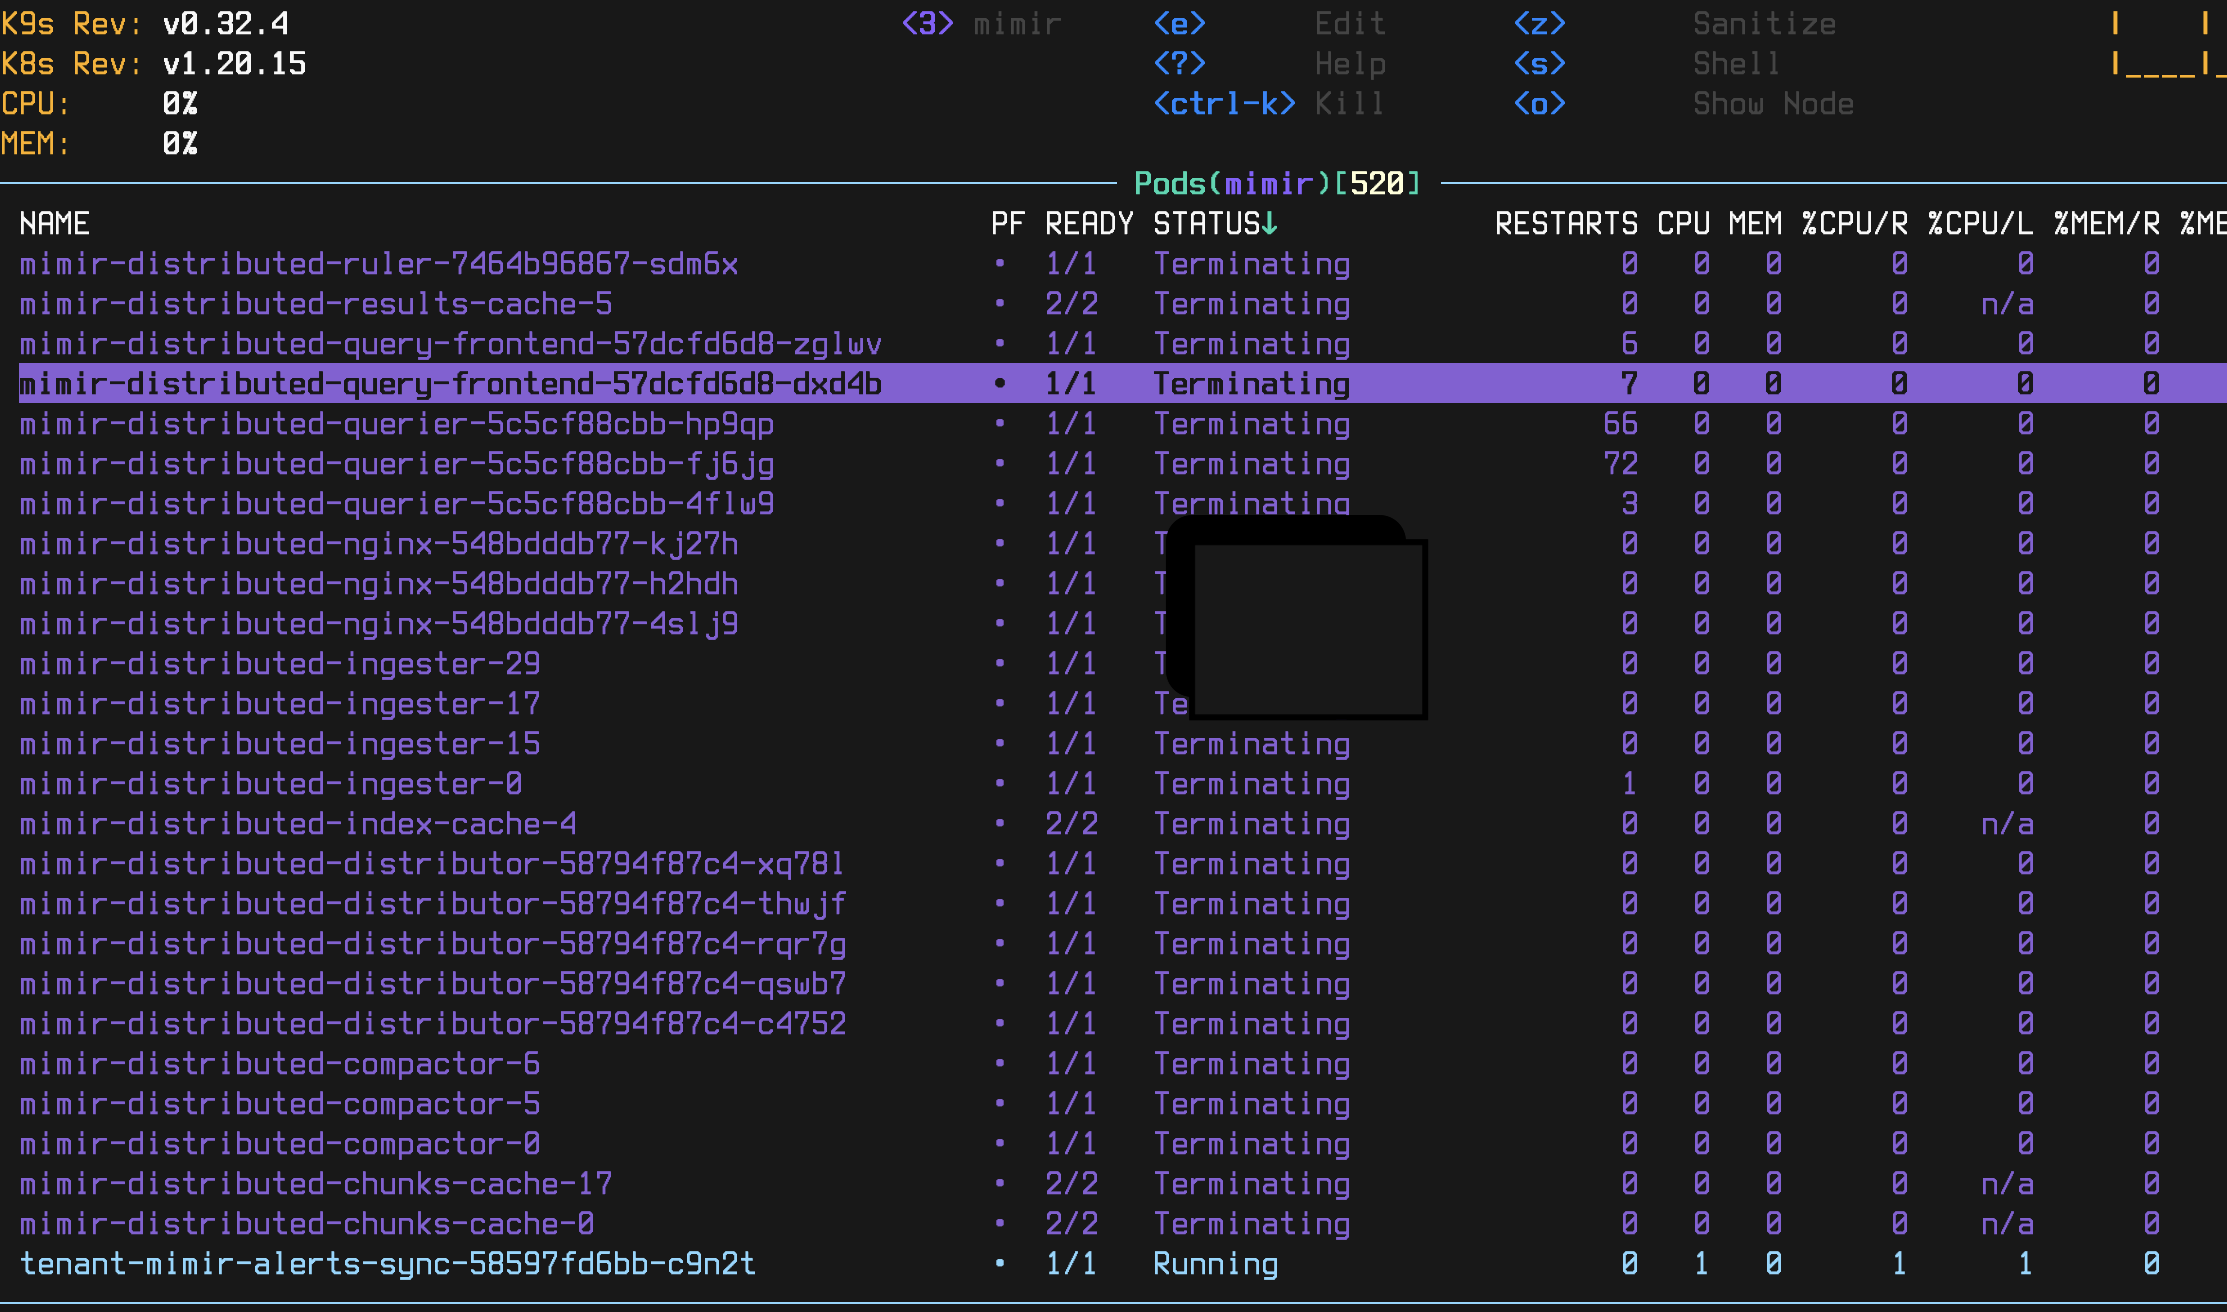Click highlighted query-frontend-57dcfd6d8-dxd4b row

(450, 384)
